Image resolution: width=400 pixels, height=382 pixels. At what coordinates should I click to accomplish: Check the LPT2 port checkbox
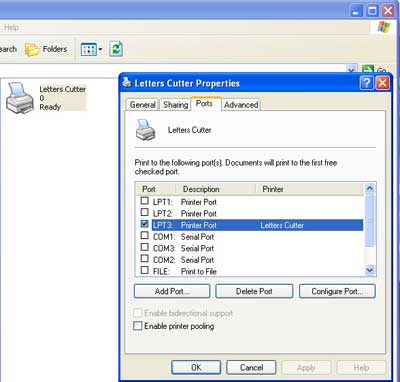coord(144,212)
